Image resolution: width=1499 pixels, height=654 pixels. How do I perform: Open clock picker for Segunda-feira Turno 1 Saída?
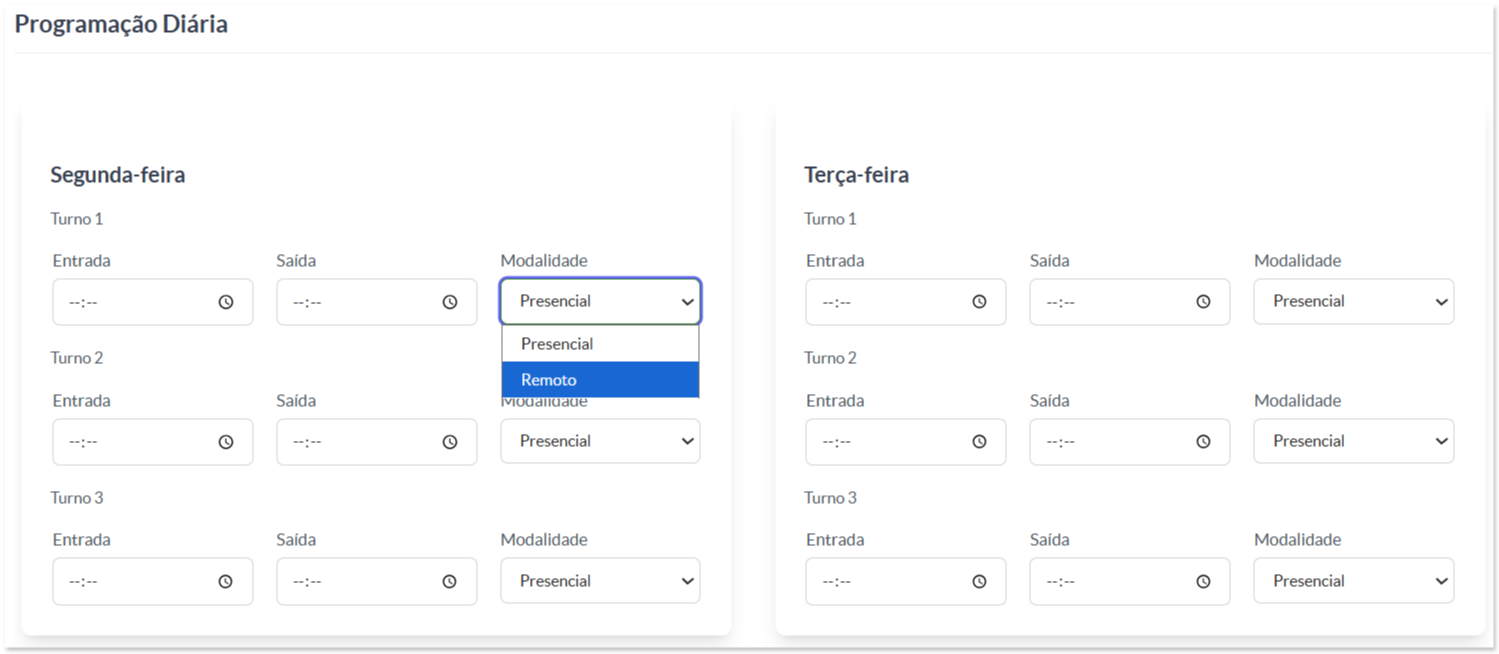click(x=450, y=302)
